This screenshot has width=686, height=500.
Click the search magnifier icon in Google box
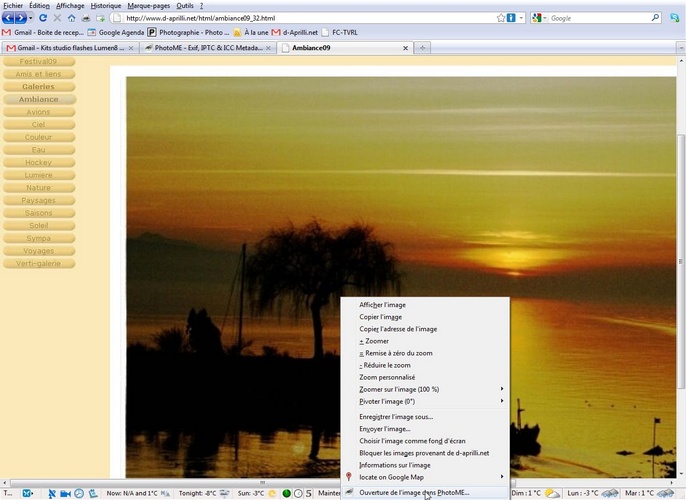(655, 18)
